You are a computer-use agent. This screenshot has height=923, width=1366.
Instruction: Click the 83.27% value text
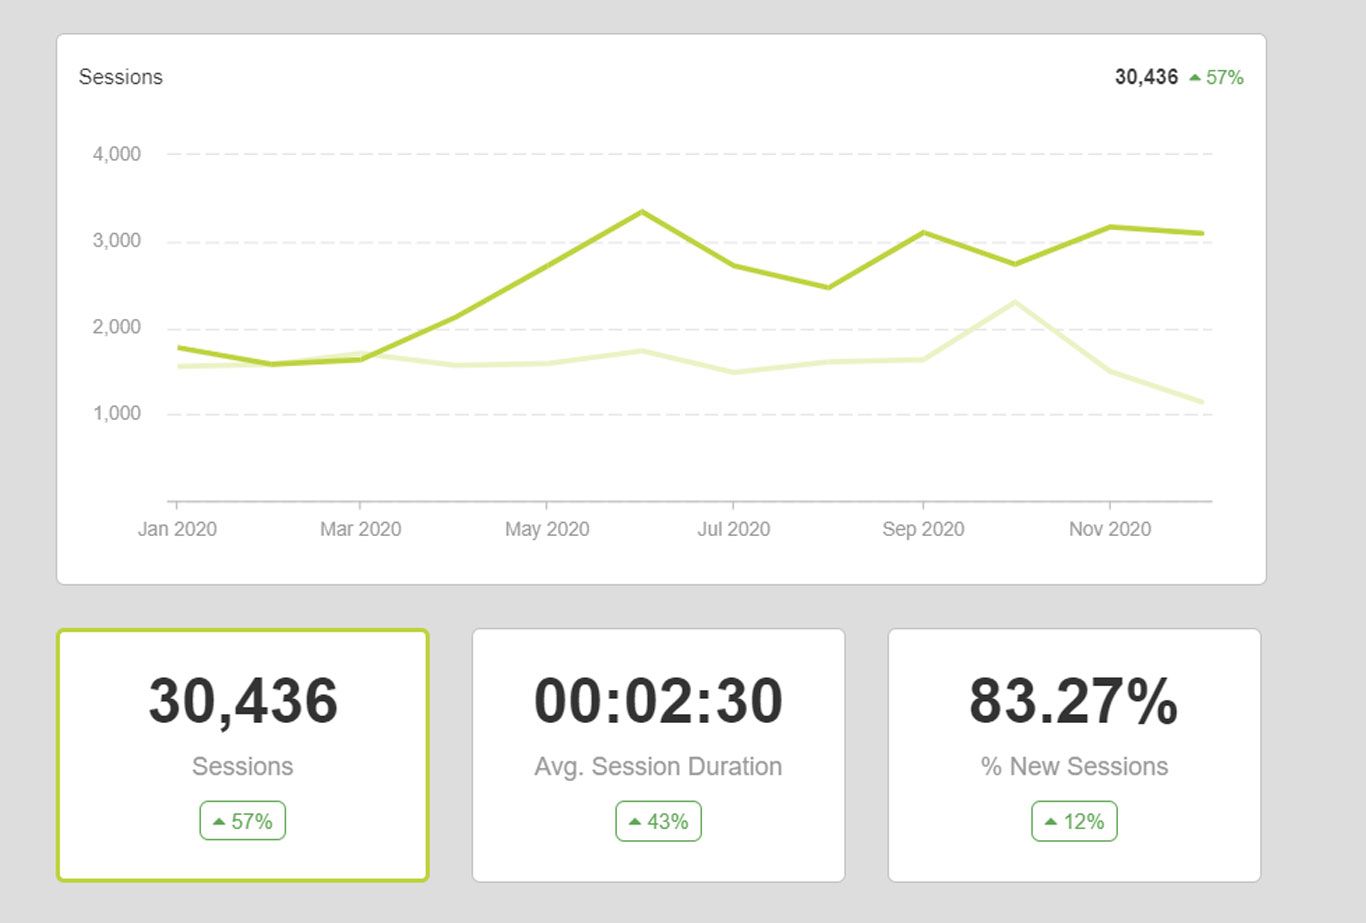pos(1074,700)
